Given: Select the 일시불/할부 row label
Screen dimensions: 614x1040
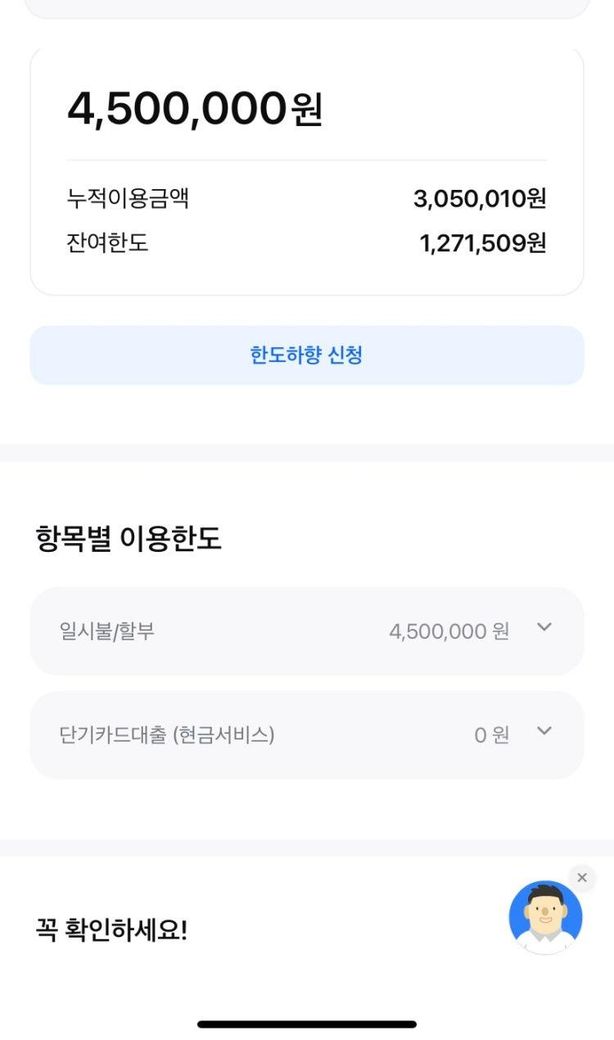Looking at the screenshot, I should [x=107, y=631].
